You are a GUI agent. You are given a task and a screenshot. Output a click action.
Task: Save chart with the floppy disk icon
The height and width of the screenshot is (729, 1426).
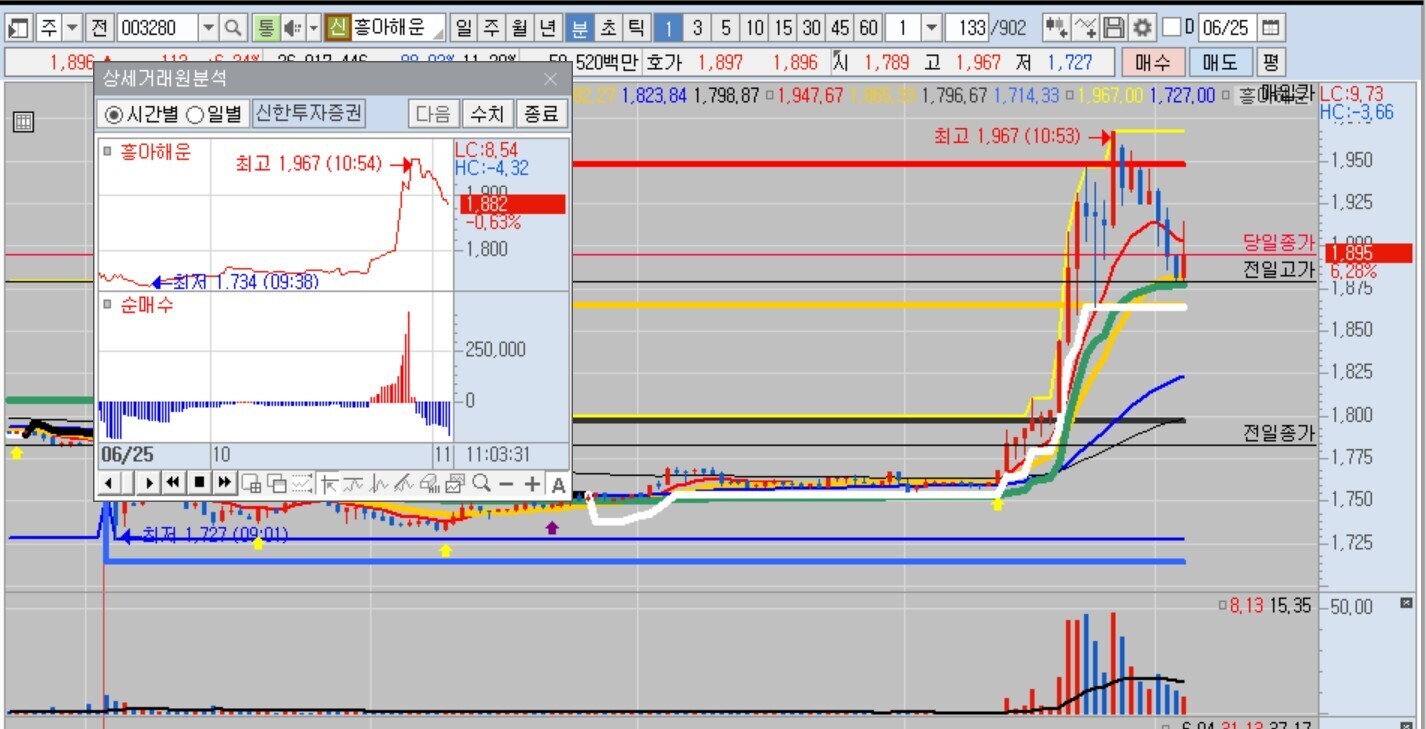1113,27
